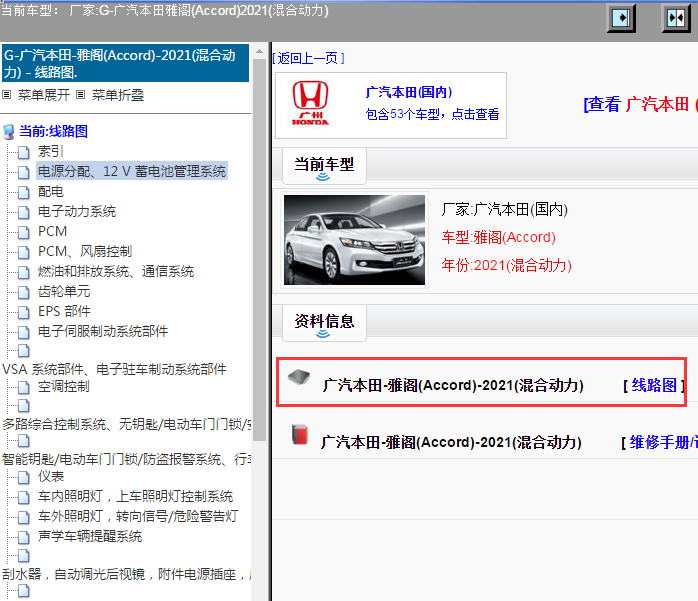This screenshot has width=698, height=601.
Task: Open 刮水器,自动调光后视镜 entry
Action: (126, 574)
